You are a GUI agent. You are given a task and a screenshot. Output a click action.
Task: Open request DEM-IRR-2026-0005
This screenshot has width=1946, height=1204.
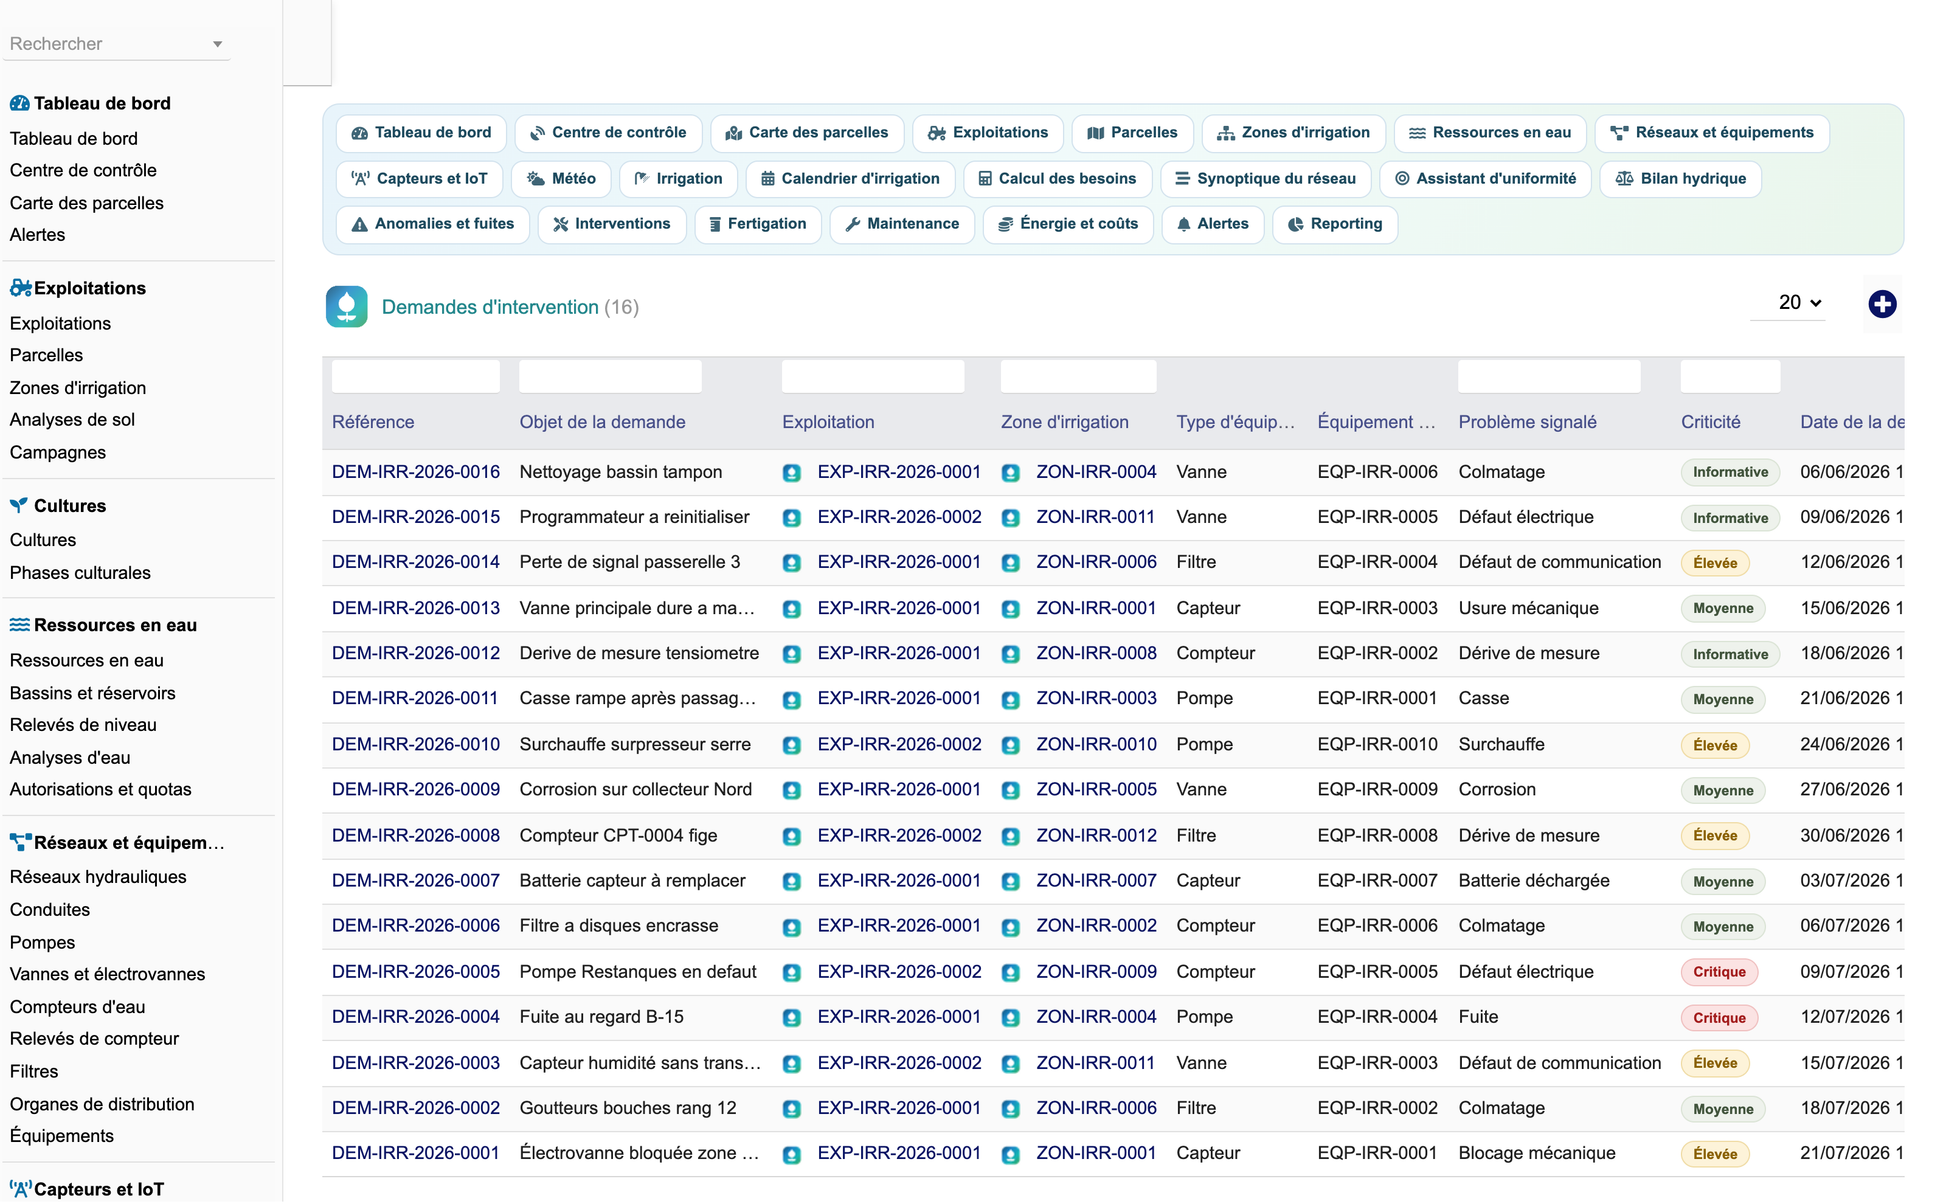(415, 972)
